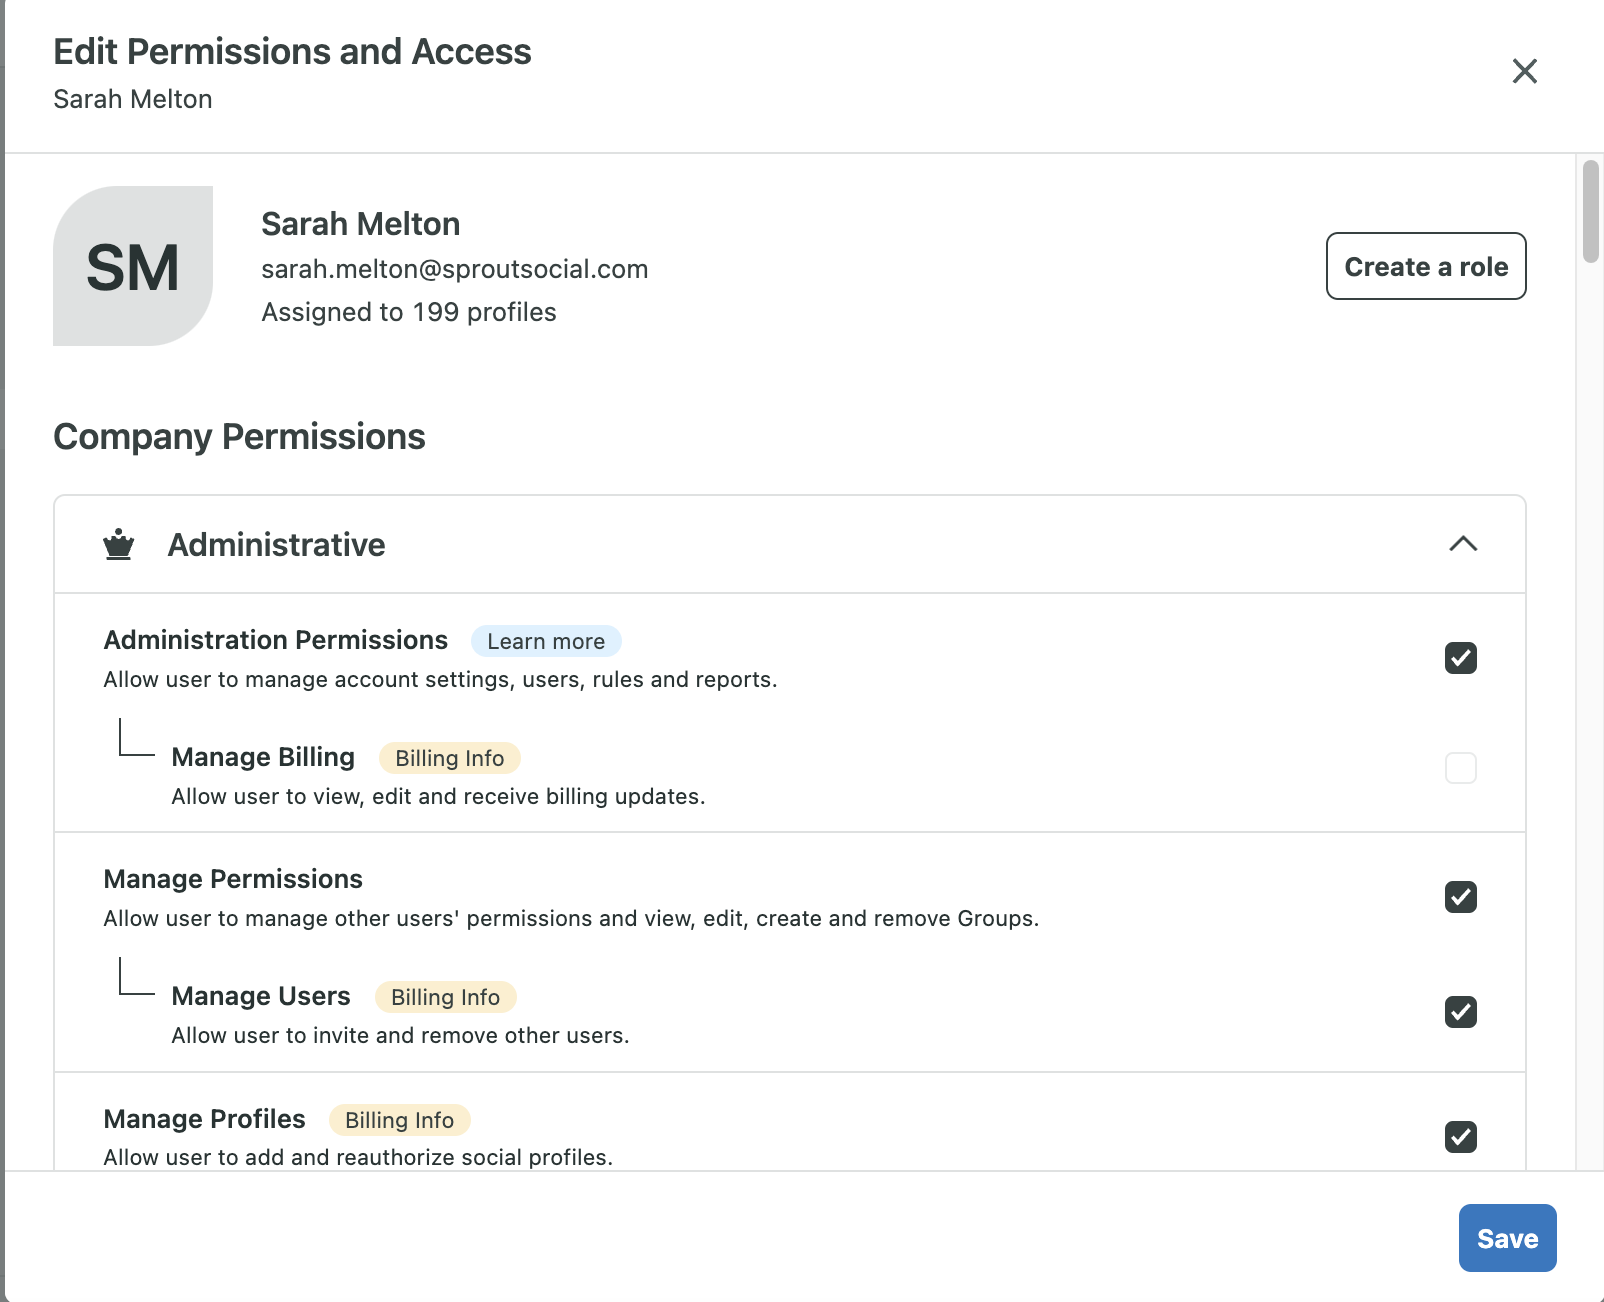Uncheck the Manage Permissions checkbox
This screenshot has width=1604, height=1302.
pos(1461,897)
